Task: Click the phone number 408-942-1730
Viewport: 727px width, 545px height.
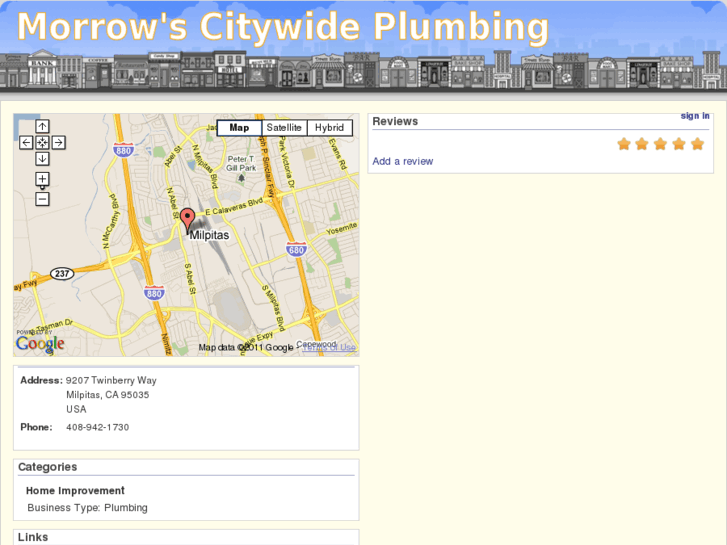Action: tap(97, 427)
